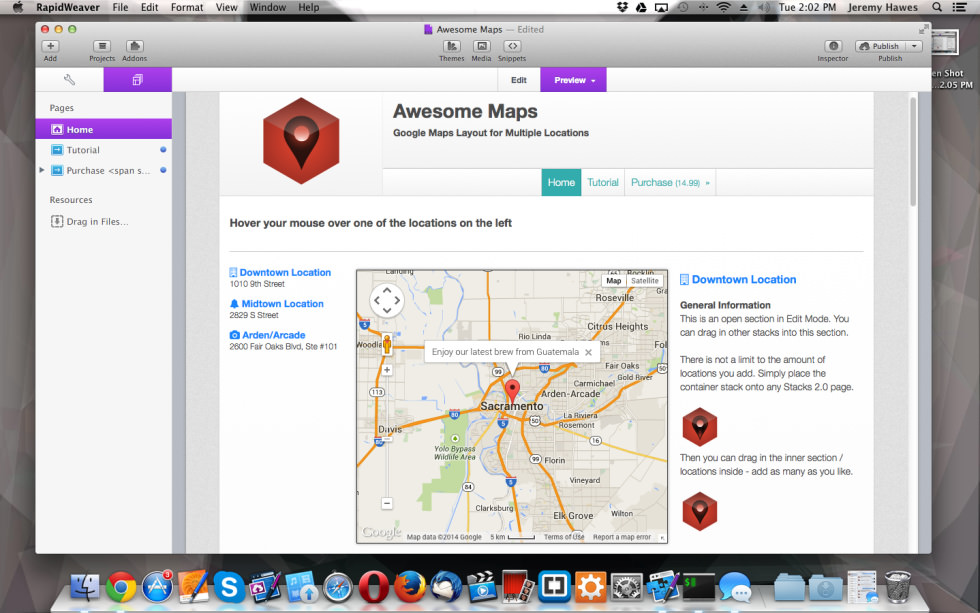
Task: Open System Preferences from the dock
Action: pyautogui.click(x=626, y=587)
